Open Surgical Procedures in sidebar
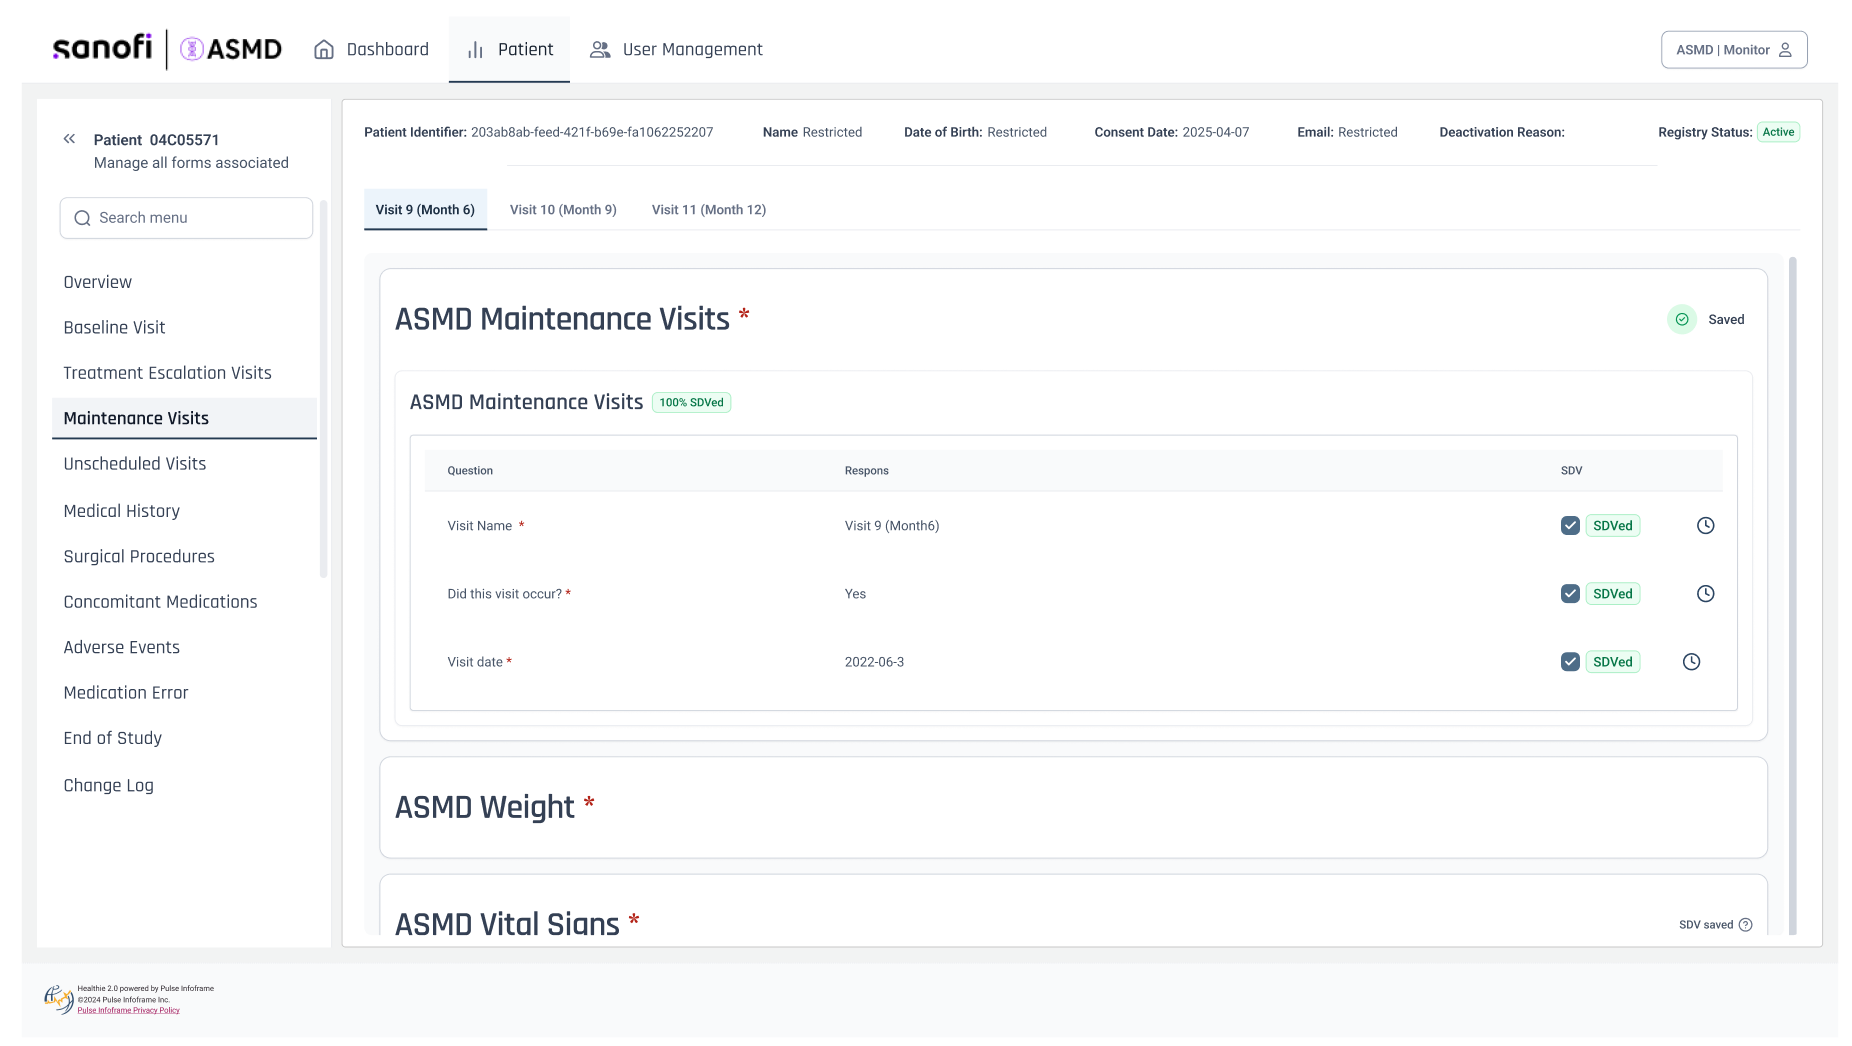1852x1046 pixels. pyautogui.click(x=139, y=556)
